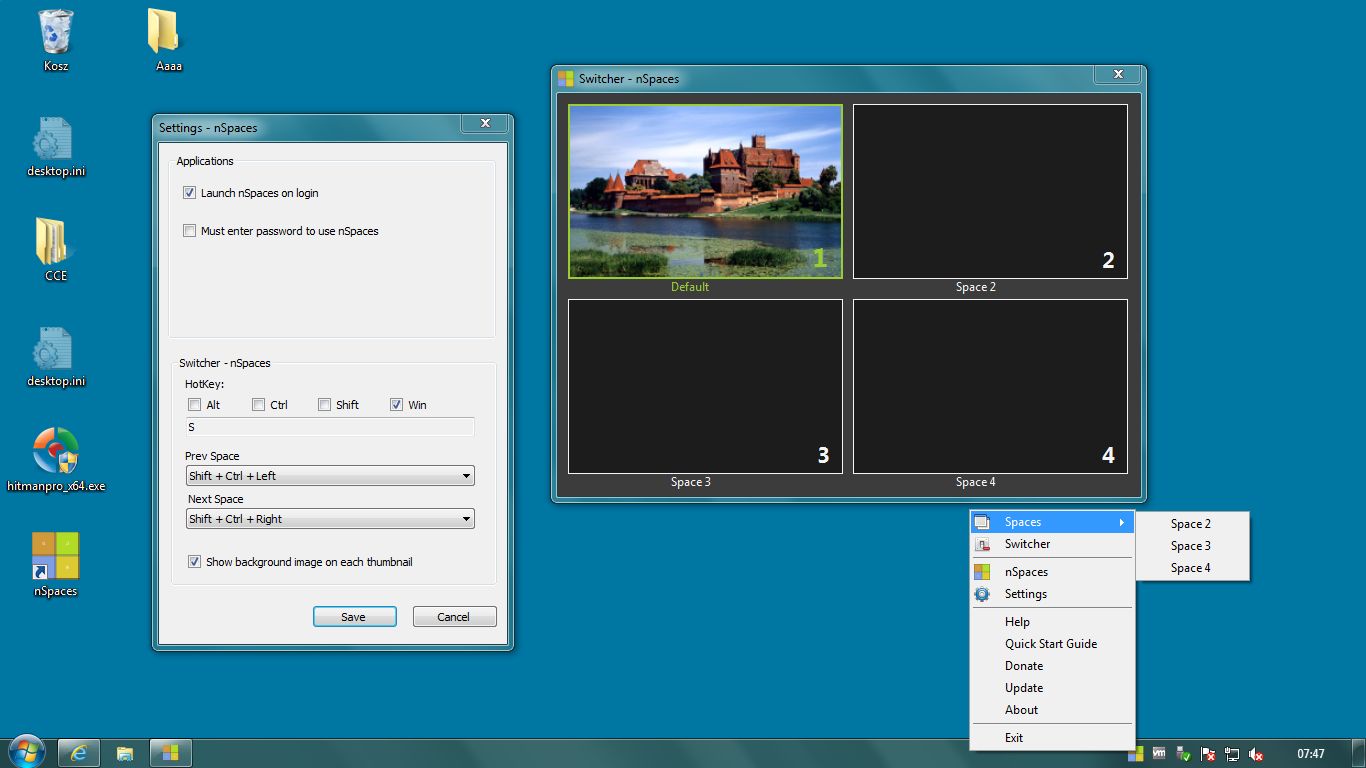
Task: Select the Aaaa folder on desktop
Action: 163,33
